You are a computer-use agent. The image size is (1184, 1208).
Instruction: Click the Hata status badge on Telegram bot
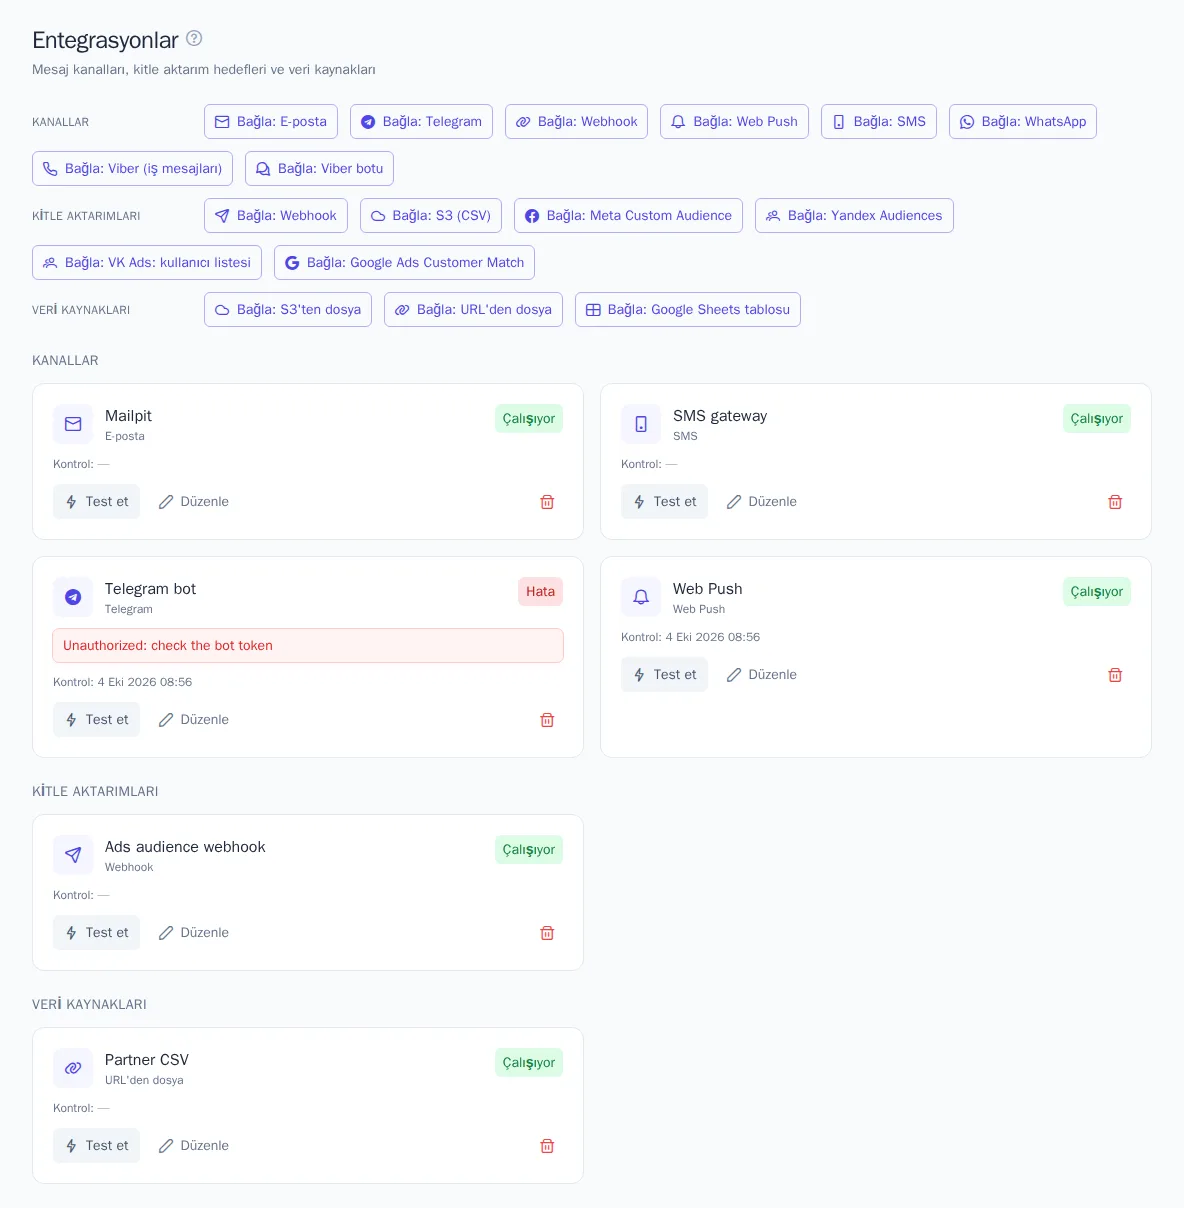[x=540, y=591]
